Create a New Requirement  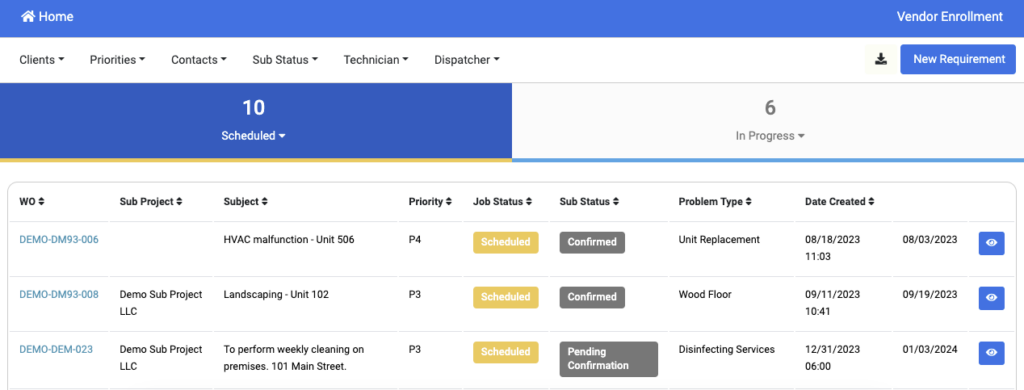tap(958, 59)
